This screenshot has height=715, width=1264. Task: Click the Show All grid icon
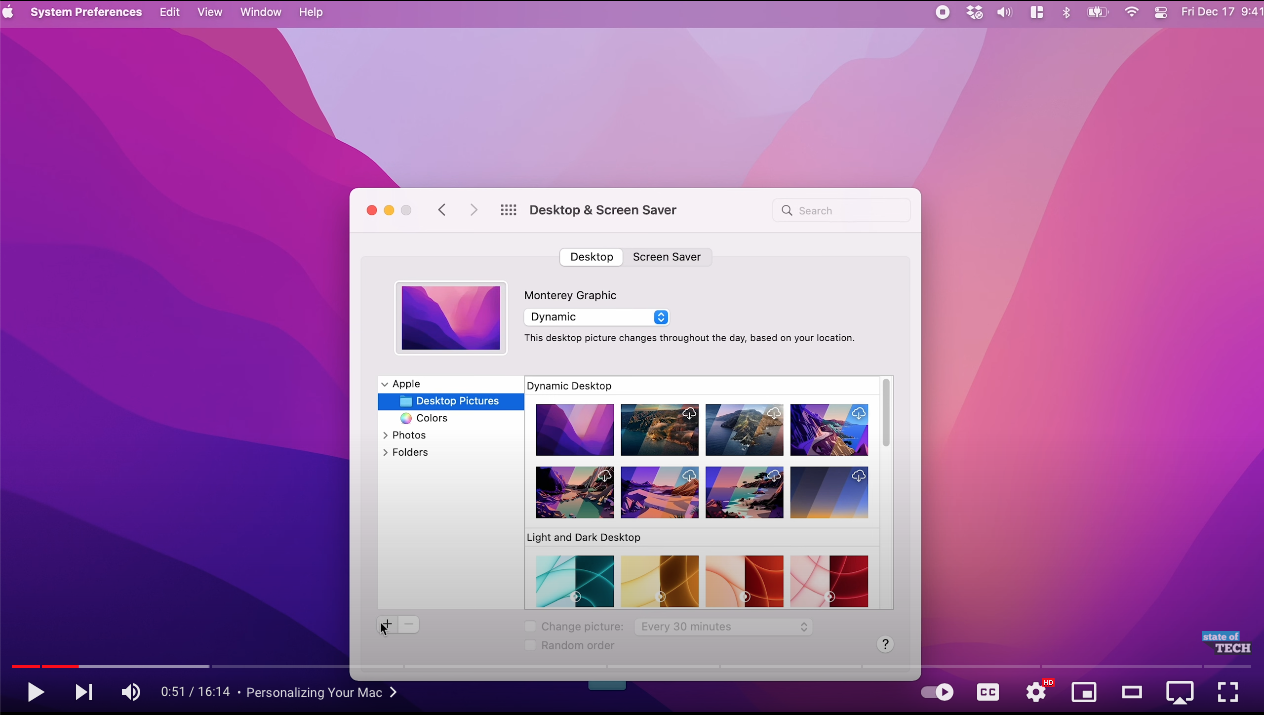(x=508, y=210)
